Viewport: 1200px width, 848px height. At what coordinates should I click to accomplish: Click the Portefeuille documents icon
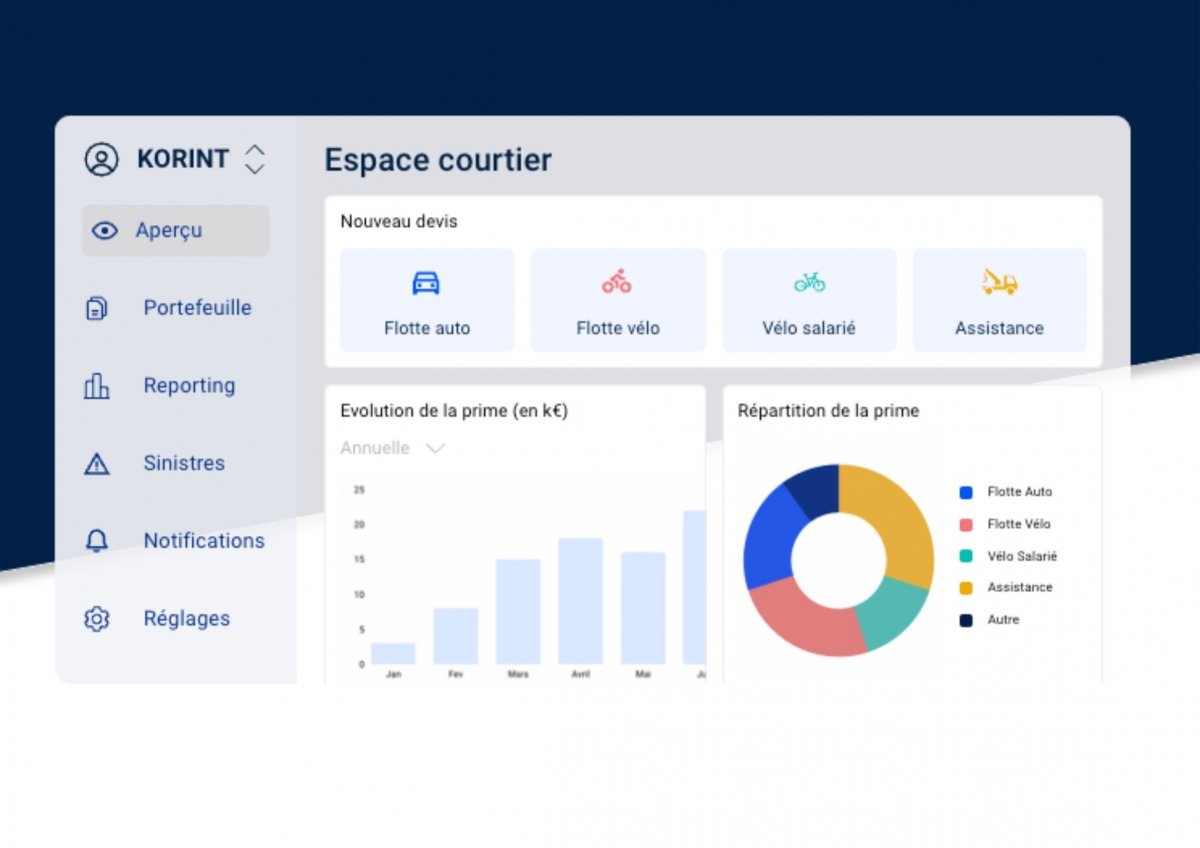pyautogui.click(x=96, y=308)
